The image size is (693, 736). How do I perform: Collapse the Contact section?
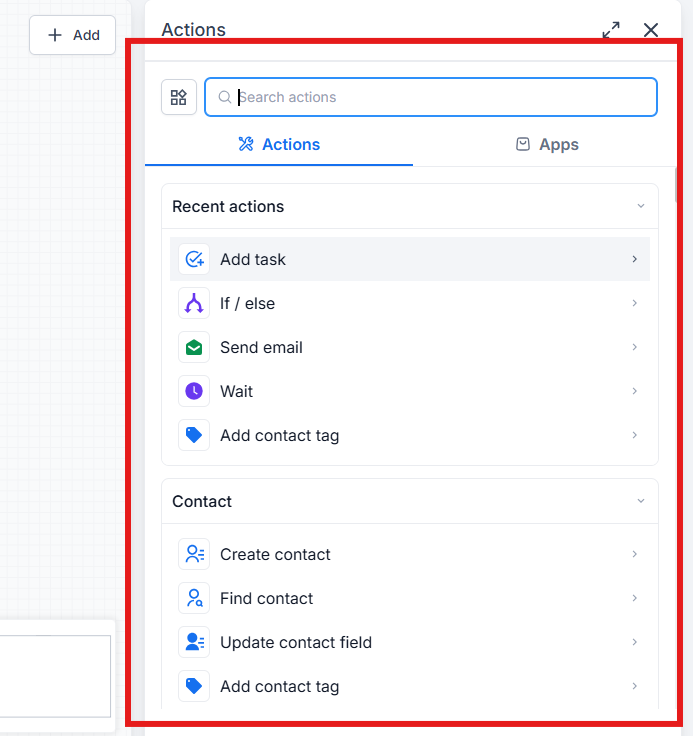[x=640, y=501]
